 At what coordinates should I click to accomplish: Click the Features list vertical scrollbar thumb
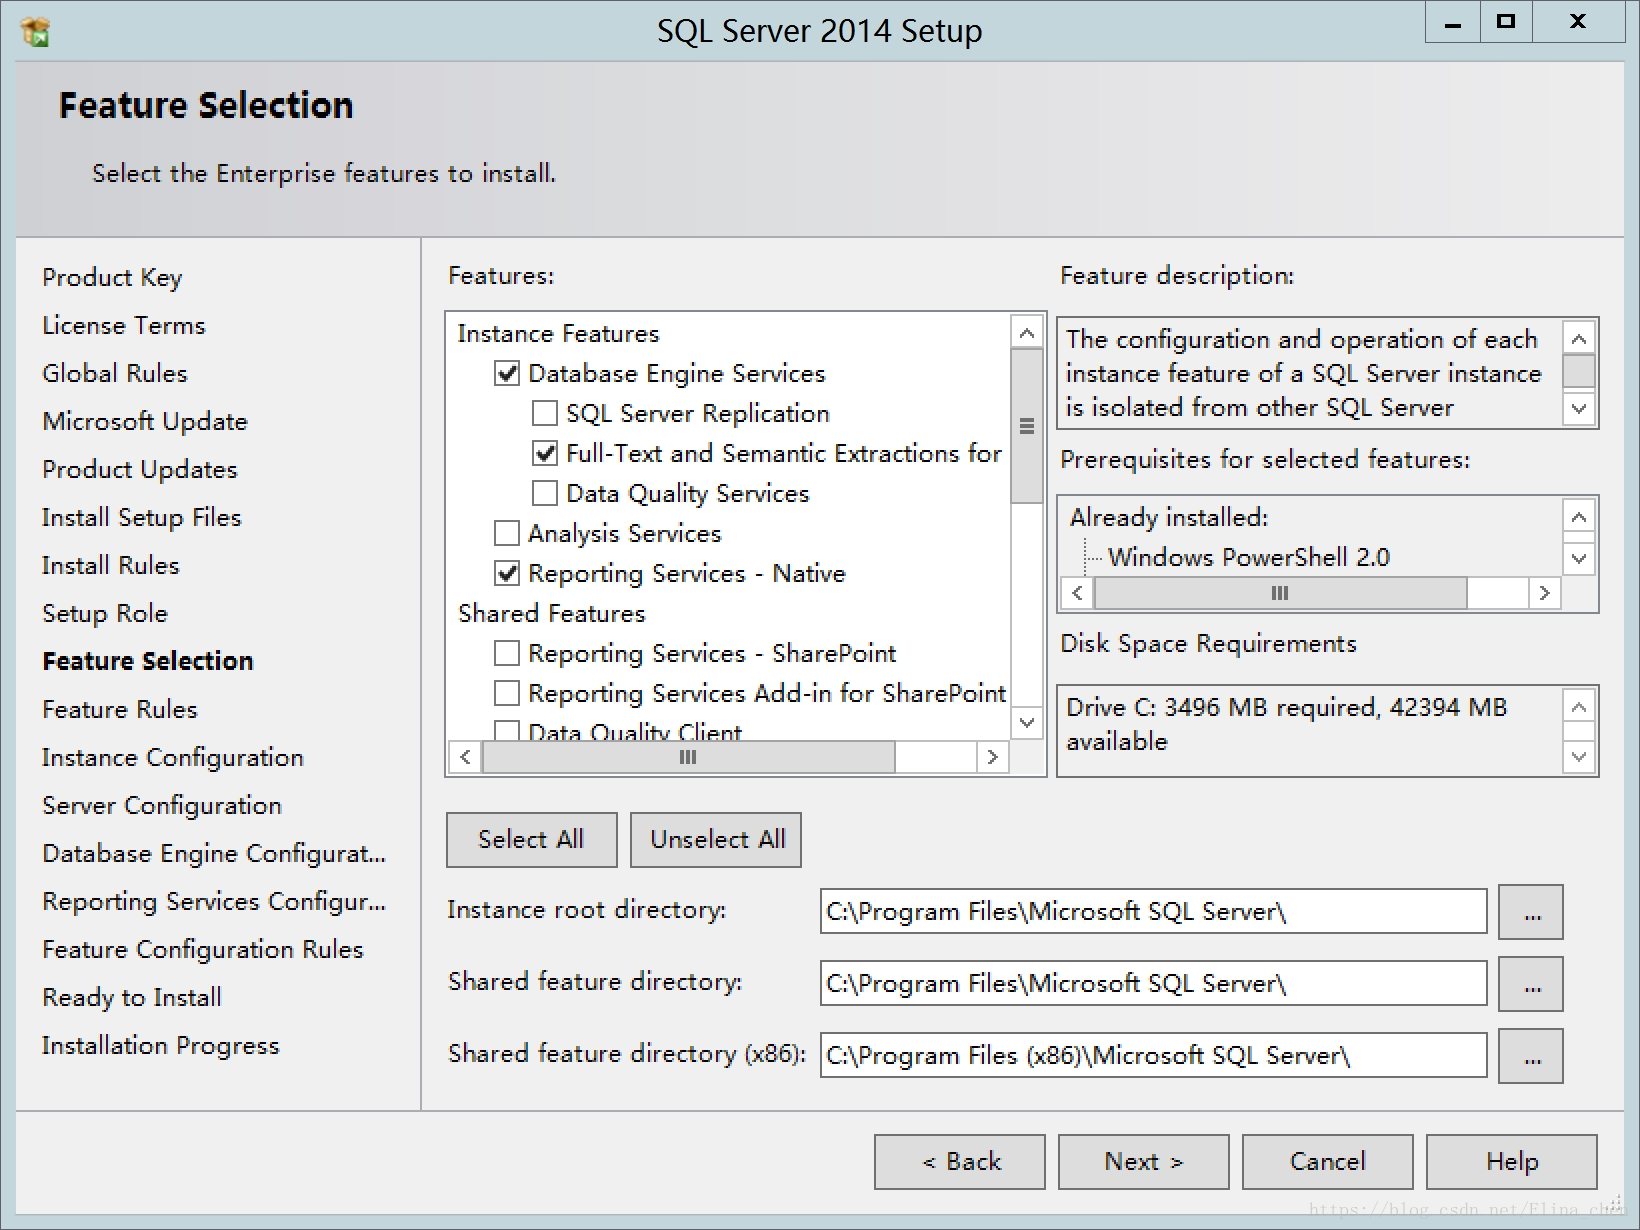[1027, 426]
